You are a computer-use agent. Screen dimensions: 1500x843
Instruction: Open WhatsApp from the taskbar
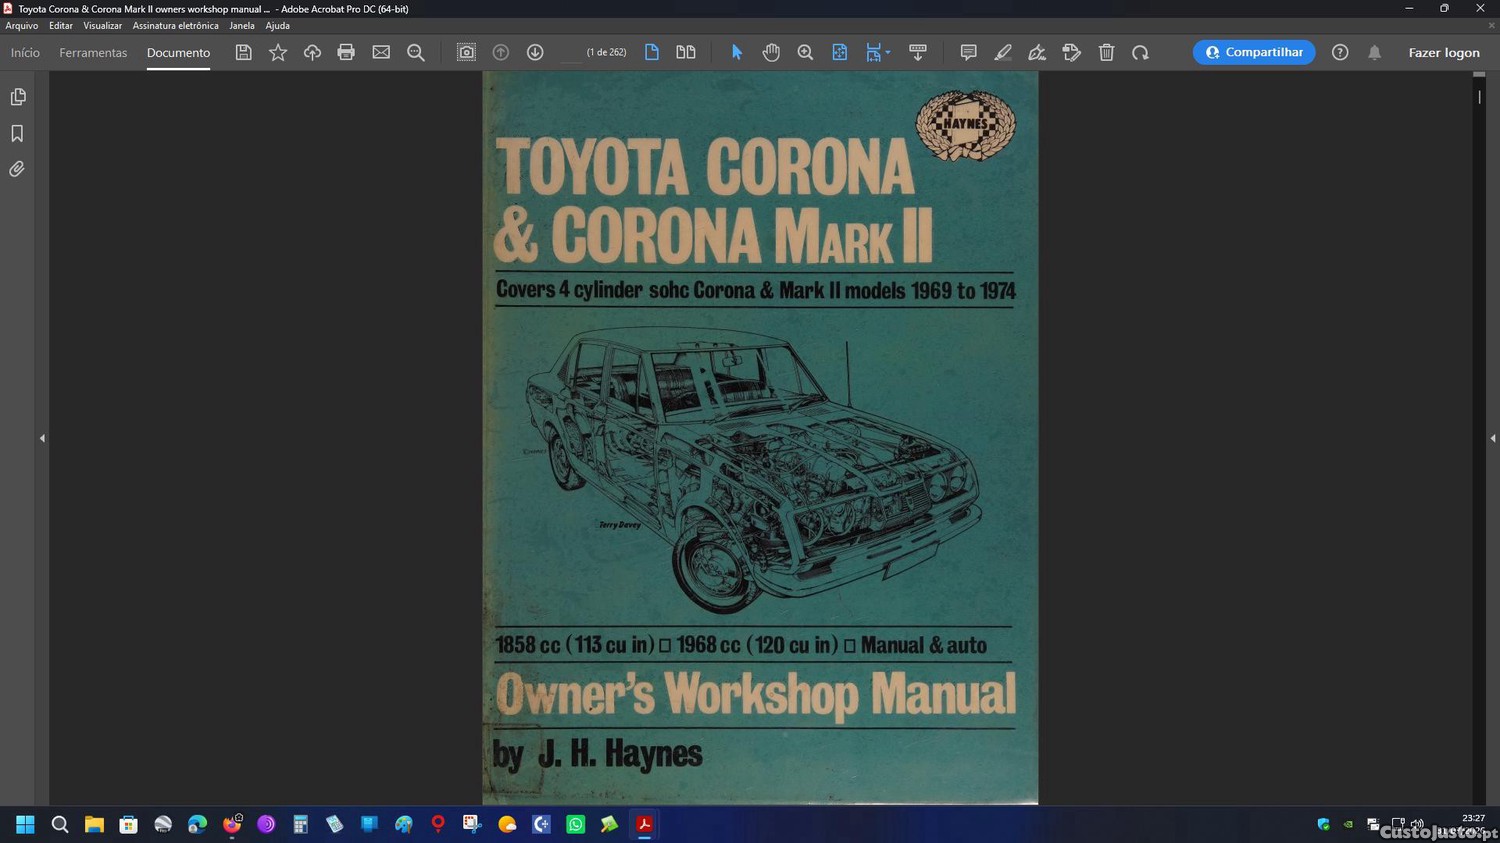click(575, 824)
